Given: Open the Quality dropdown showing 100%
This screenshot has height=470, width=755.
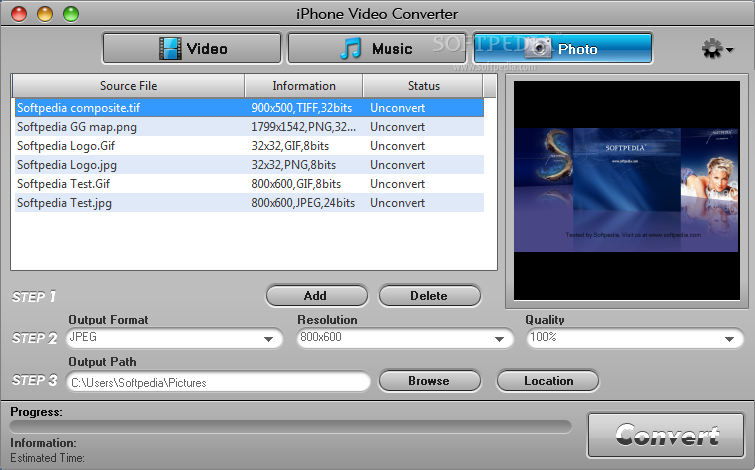Looking at the screenshot, I should pos(635,338).
